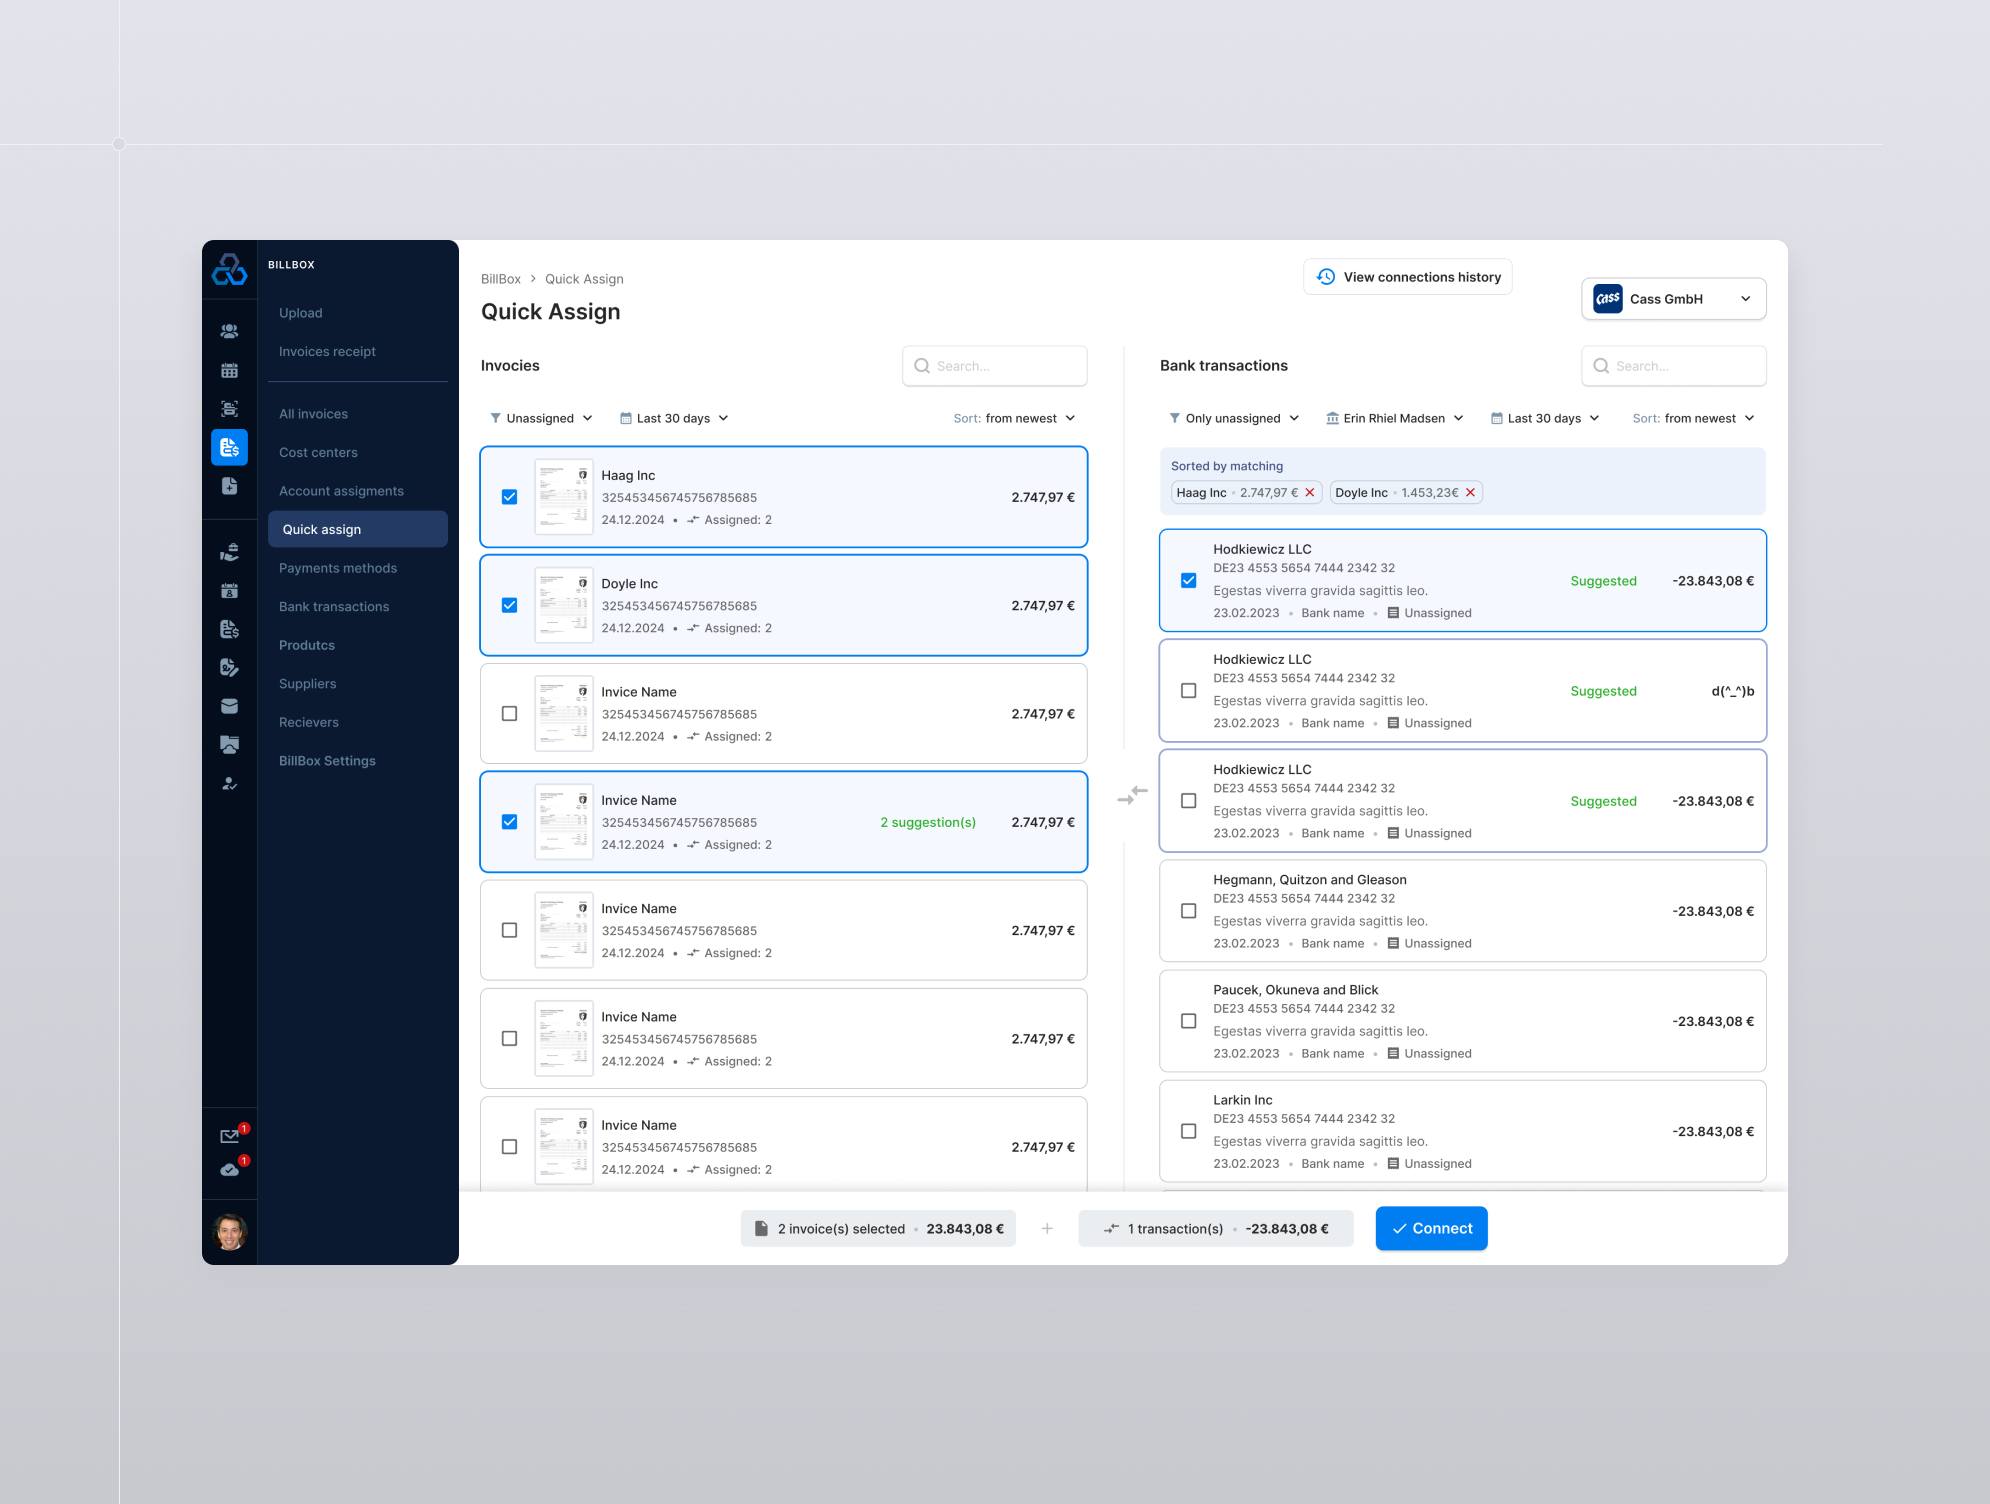The height and width of the screenshot is (1504, 1990).
Task: Open the cloud sync icon with badge
Action: pyautogui.click(x=229, y=1170)
